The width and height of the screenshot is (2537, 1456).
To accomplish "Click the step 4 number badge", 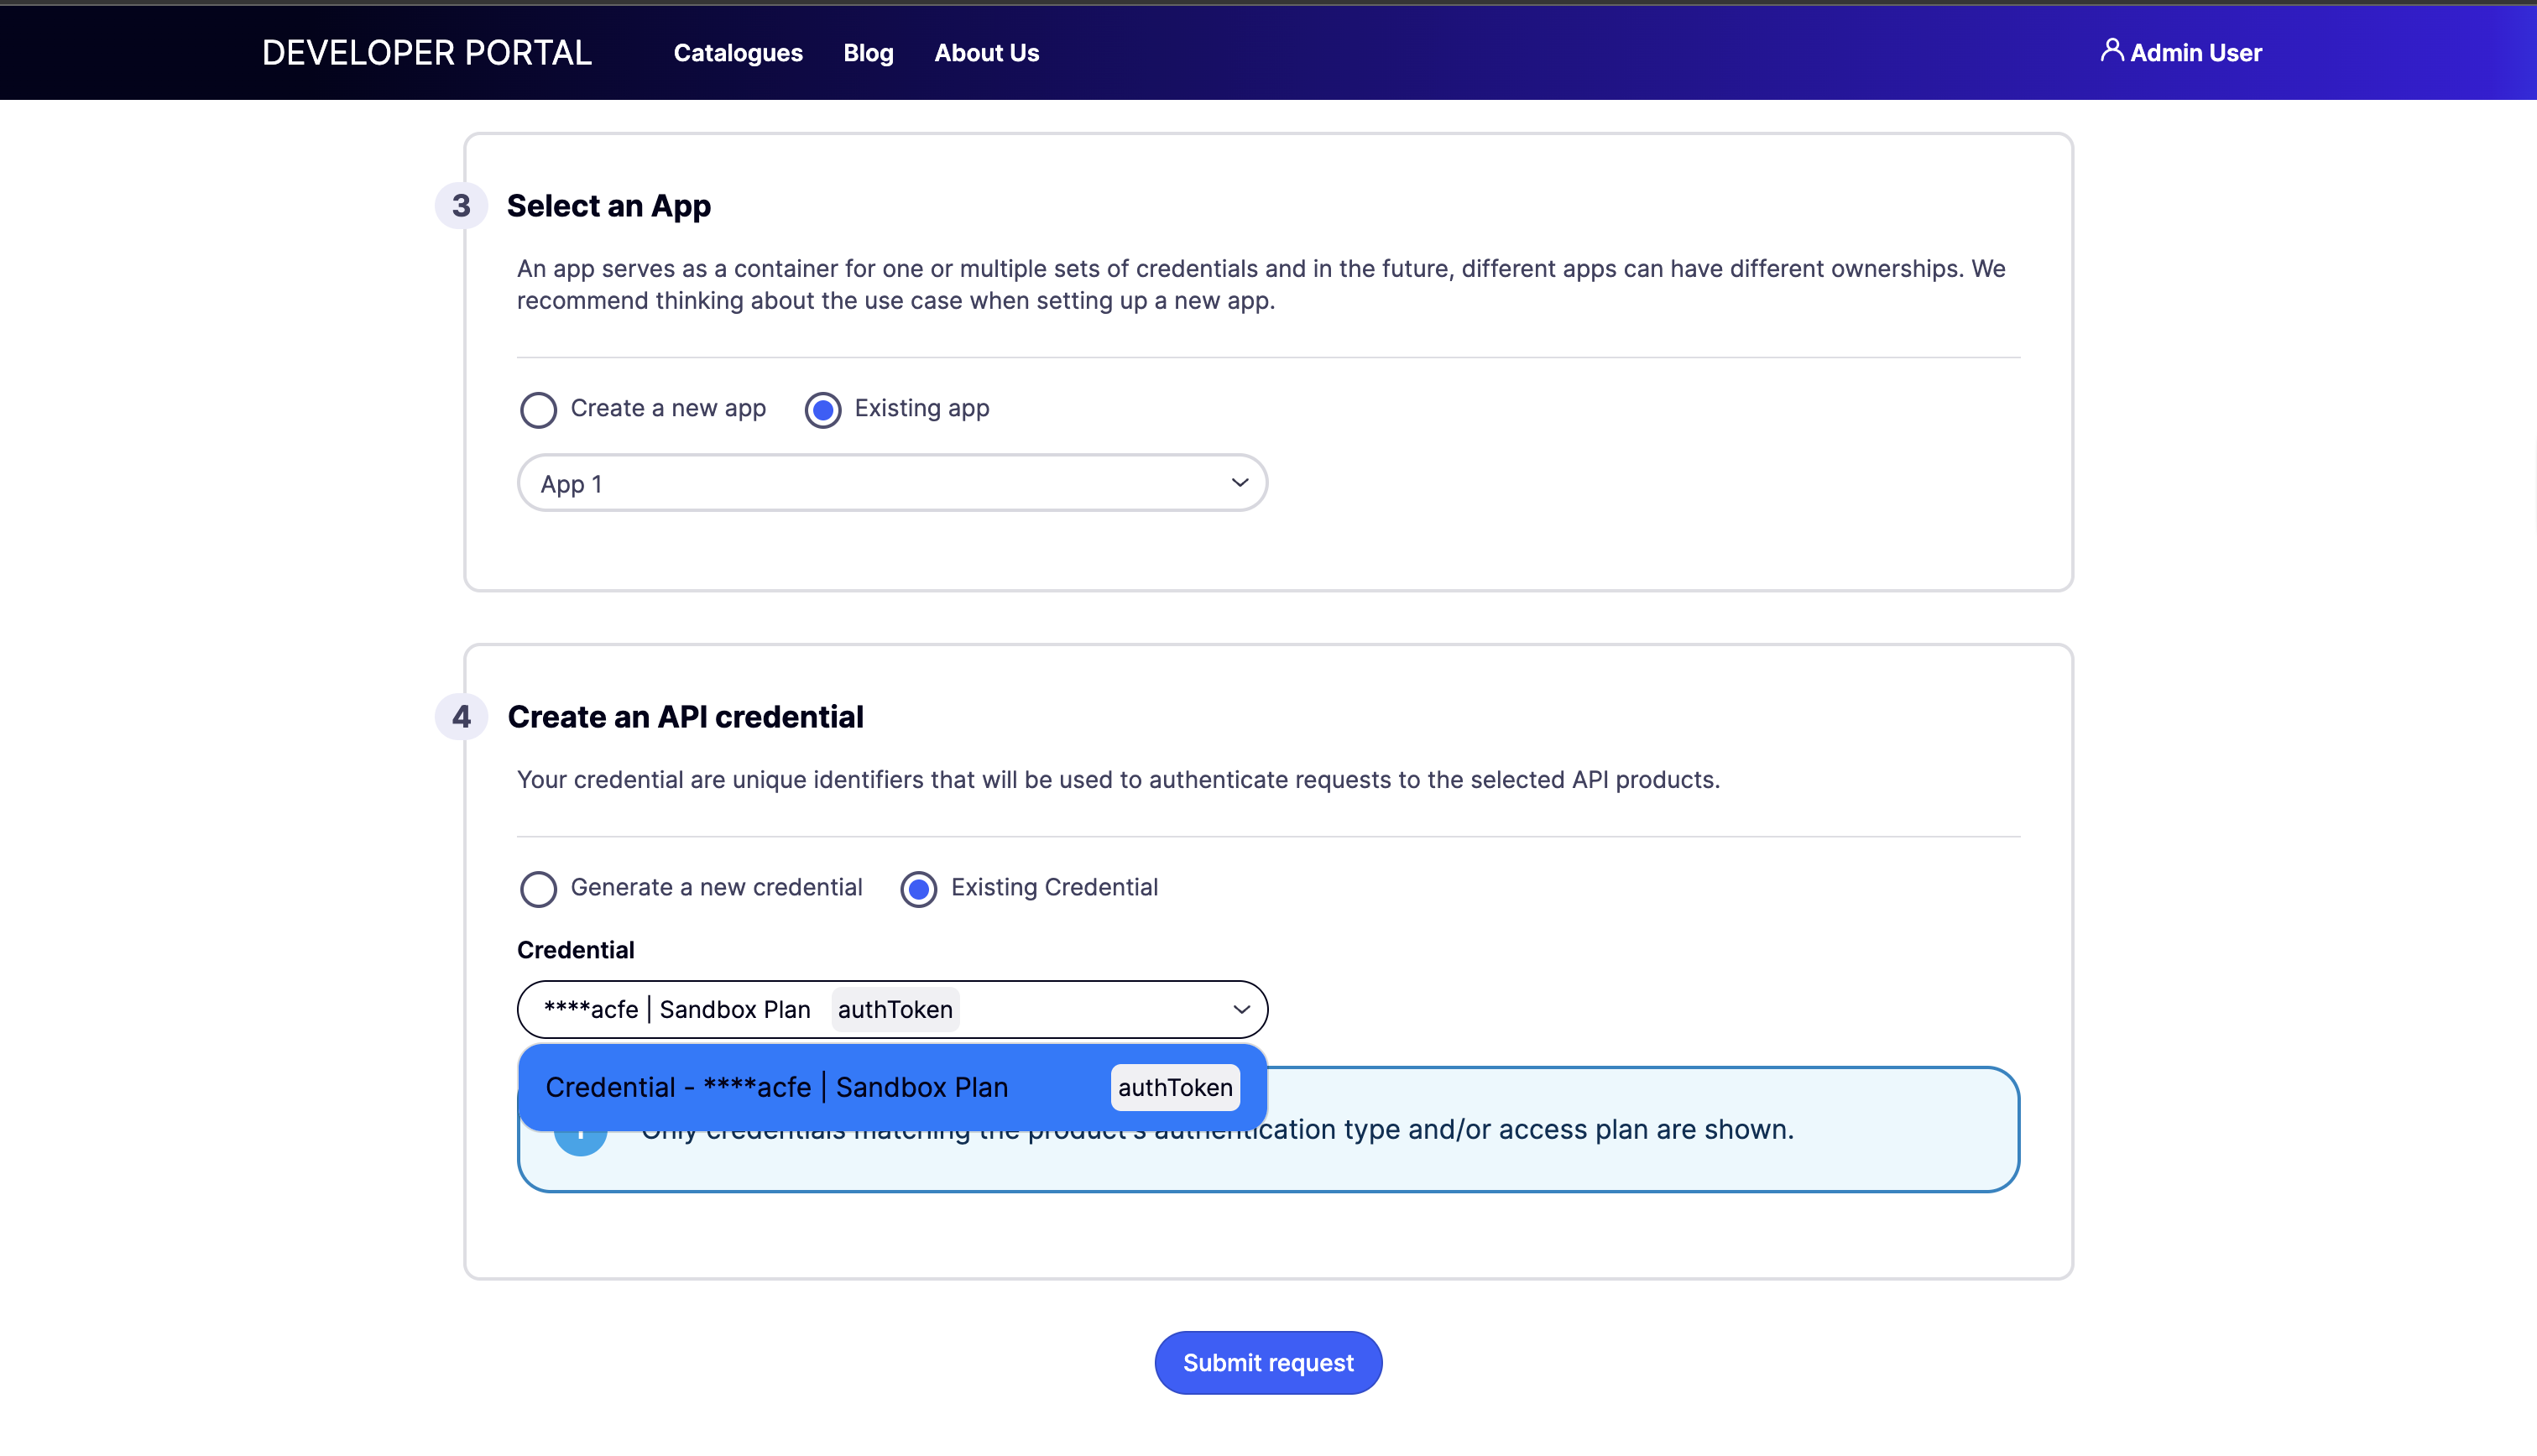I will click(462, 716).
